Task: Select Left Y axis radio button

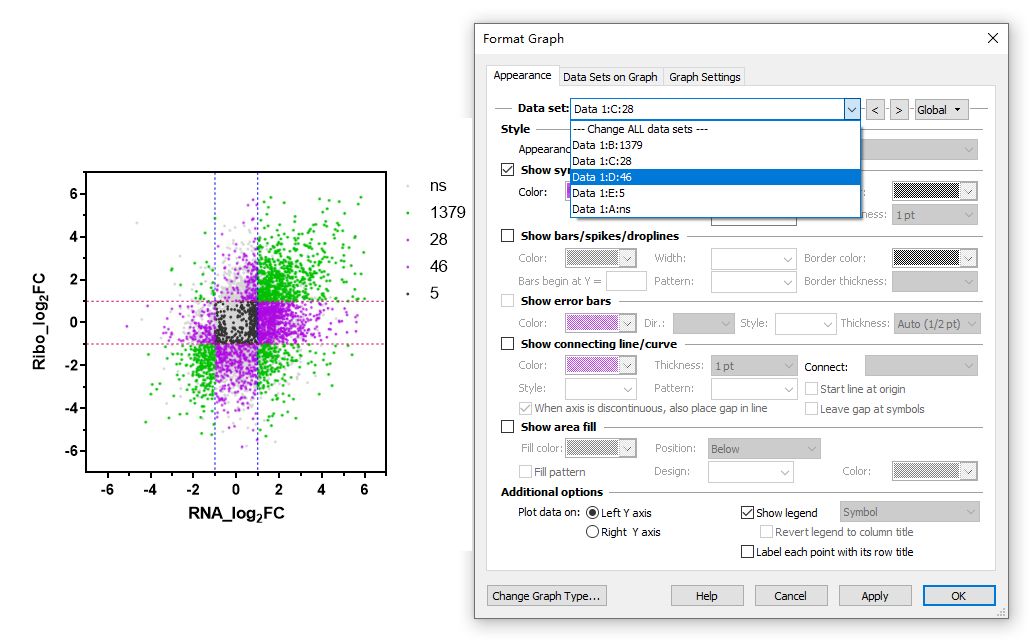Action: point(592,512)
